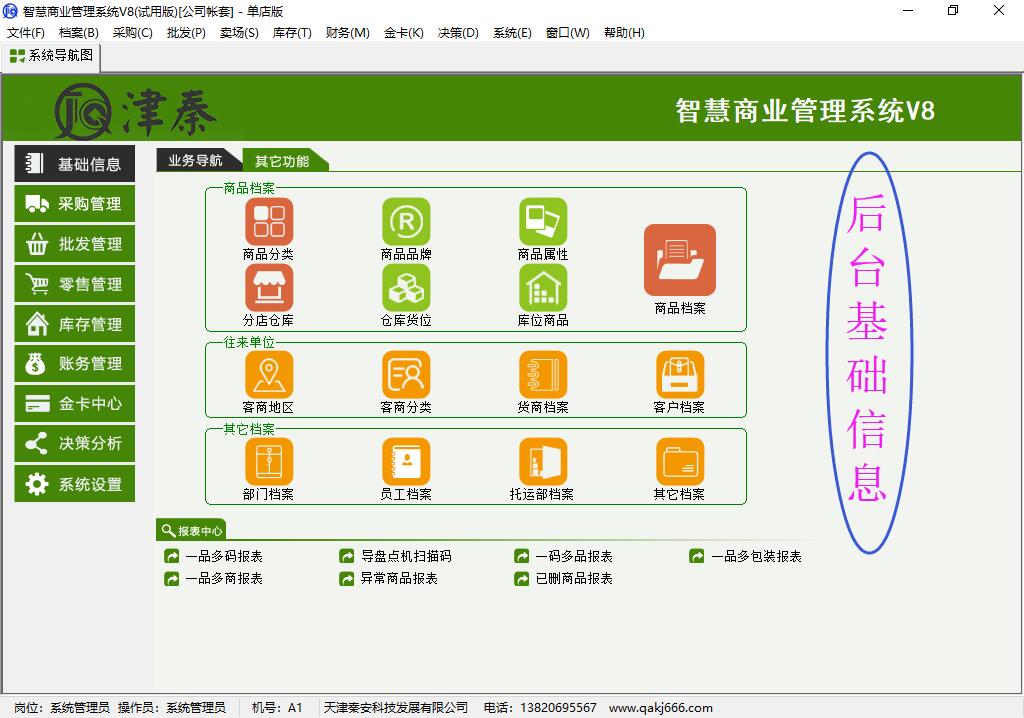Select 库存管理 sidebar button
Screen dimensions: 1024x718
(75, 324)
